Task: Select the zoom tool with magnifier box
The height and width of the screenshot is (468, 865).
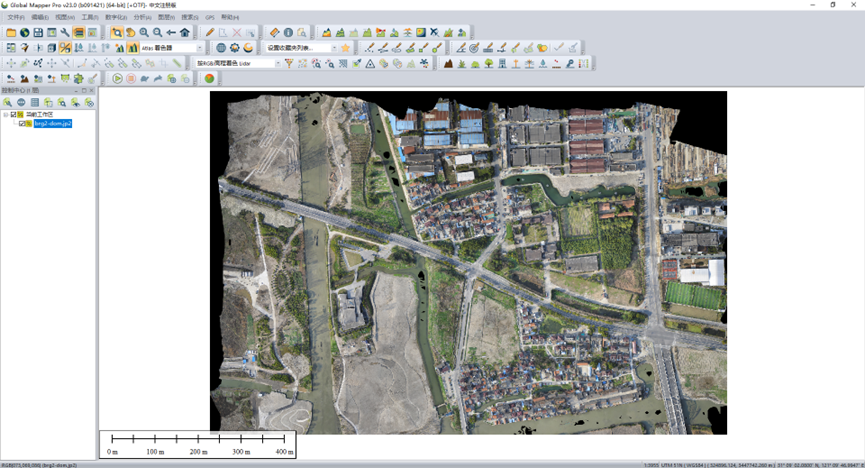Action: point(116,33)
